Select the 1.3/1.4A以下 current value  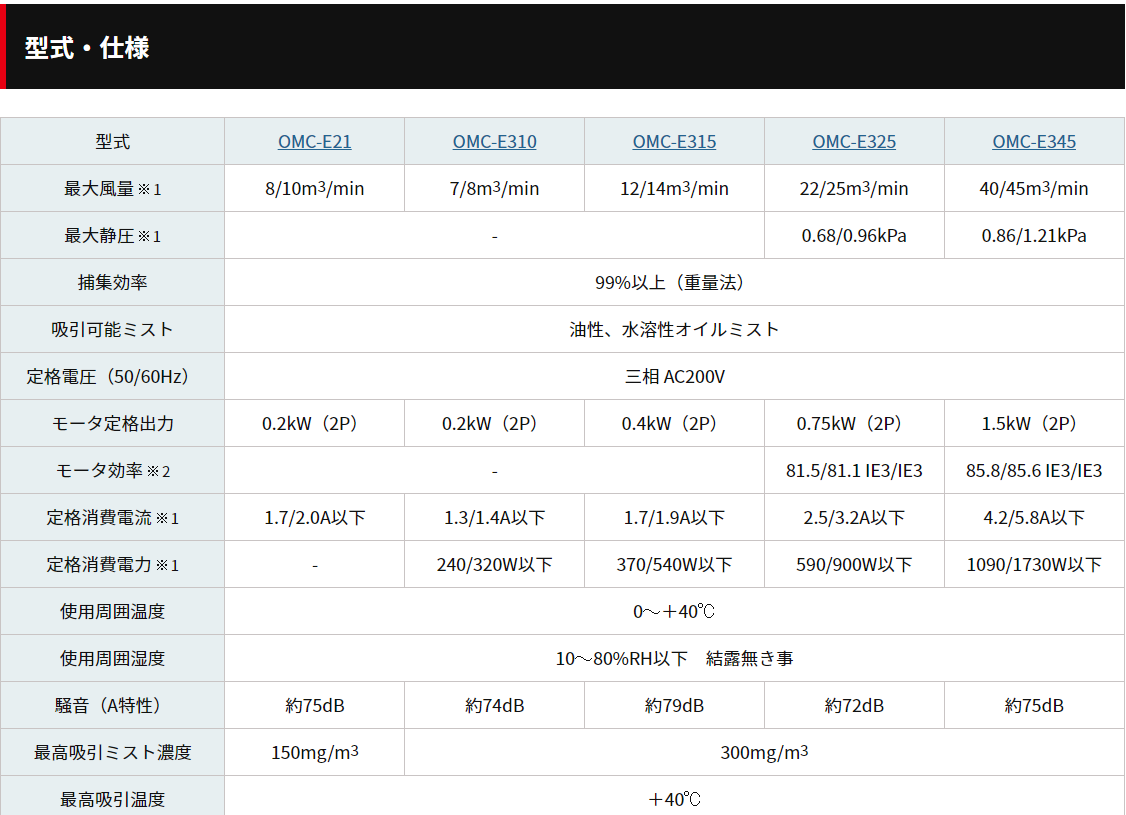tap(495, 518)
